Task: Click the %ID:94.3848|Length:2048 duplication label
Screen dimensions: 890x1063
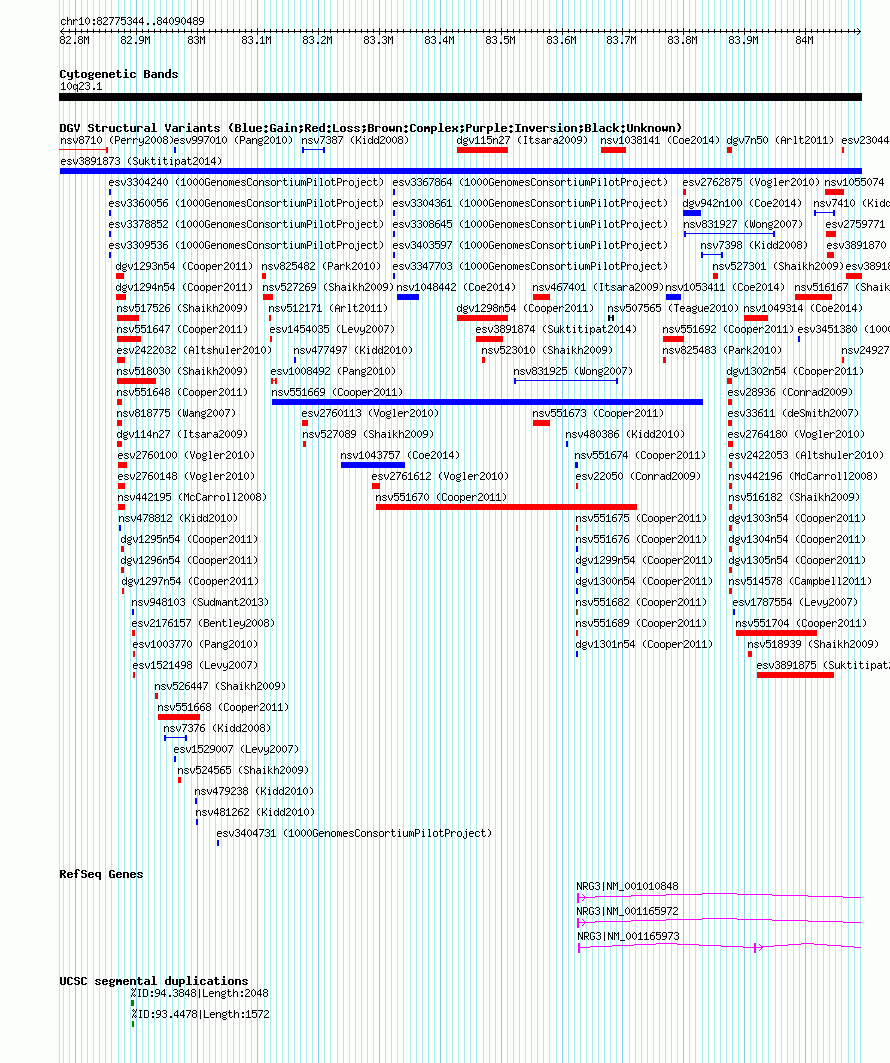Action: click(200, 994)
